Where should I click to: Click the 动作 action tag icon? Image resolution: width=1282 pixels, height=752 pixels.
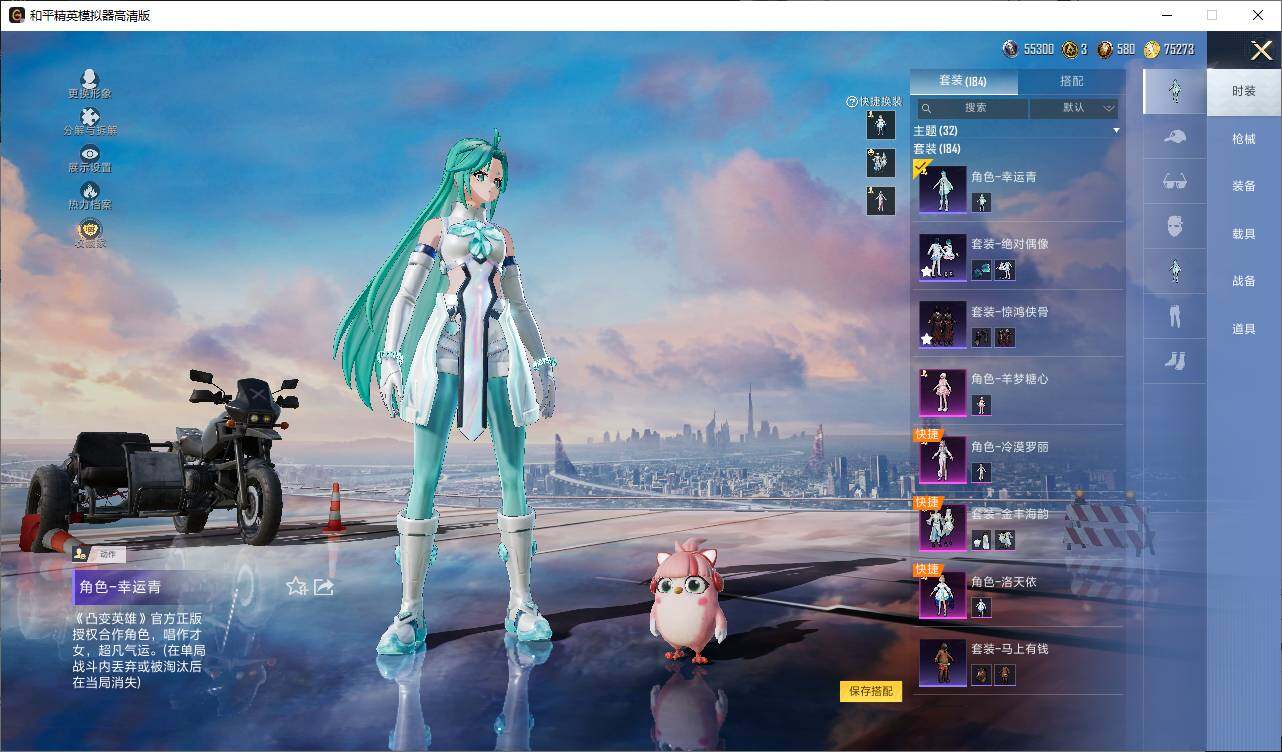[x=81, y=553]
